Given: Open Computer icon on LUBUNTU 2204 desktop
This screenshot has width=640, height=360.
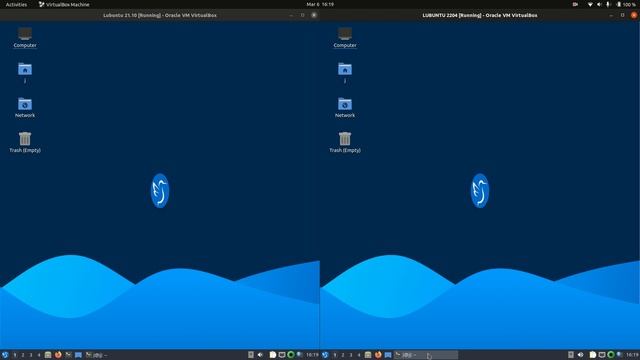Looking at the screenshot, I should (345, 38).
